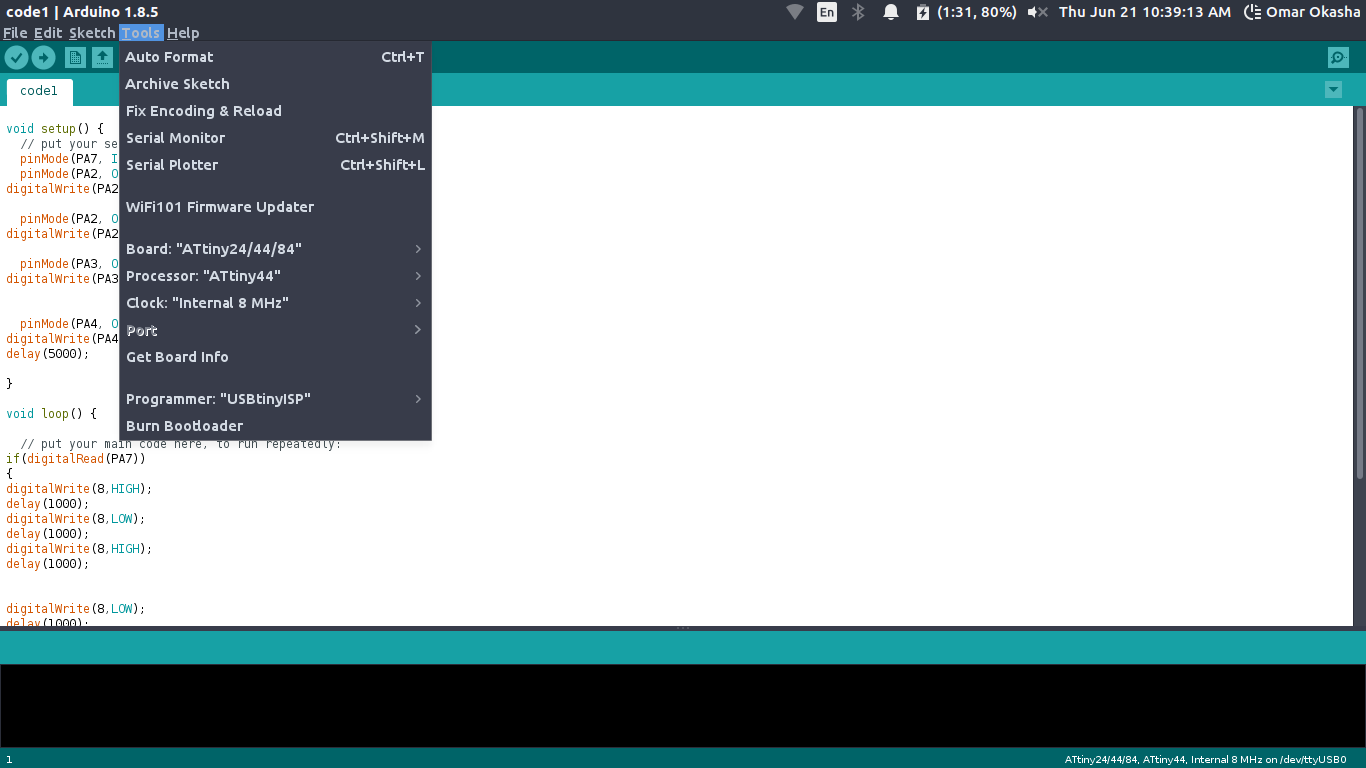The width and height of the screenshot is (1366, 768).
Task: Click the void setup() line
Action: click(x=55, y=129)
